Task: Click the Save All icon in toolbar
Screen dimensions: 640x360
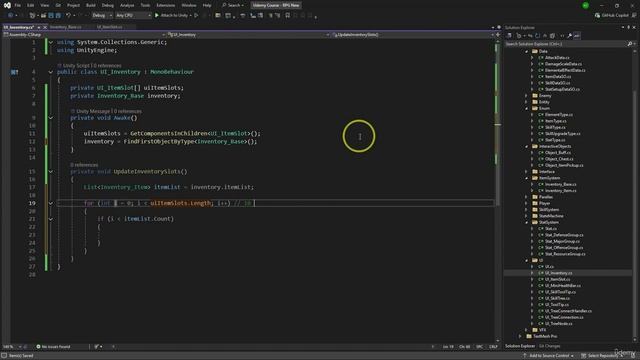Action: point(58,16)
